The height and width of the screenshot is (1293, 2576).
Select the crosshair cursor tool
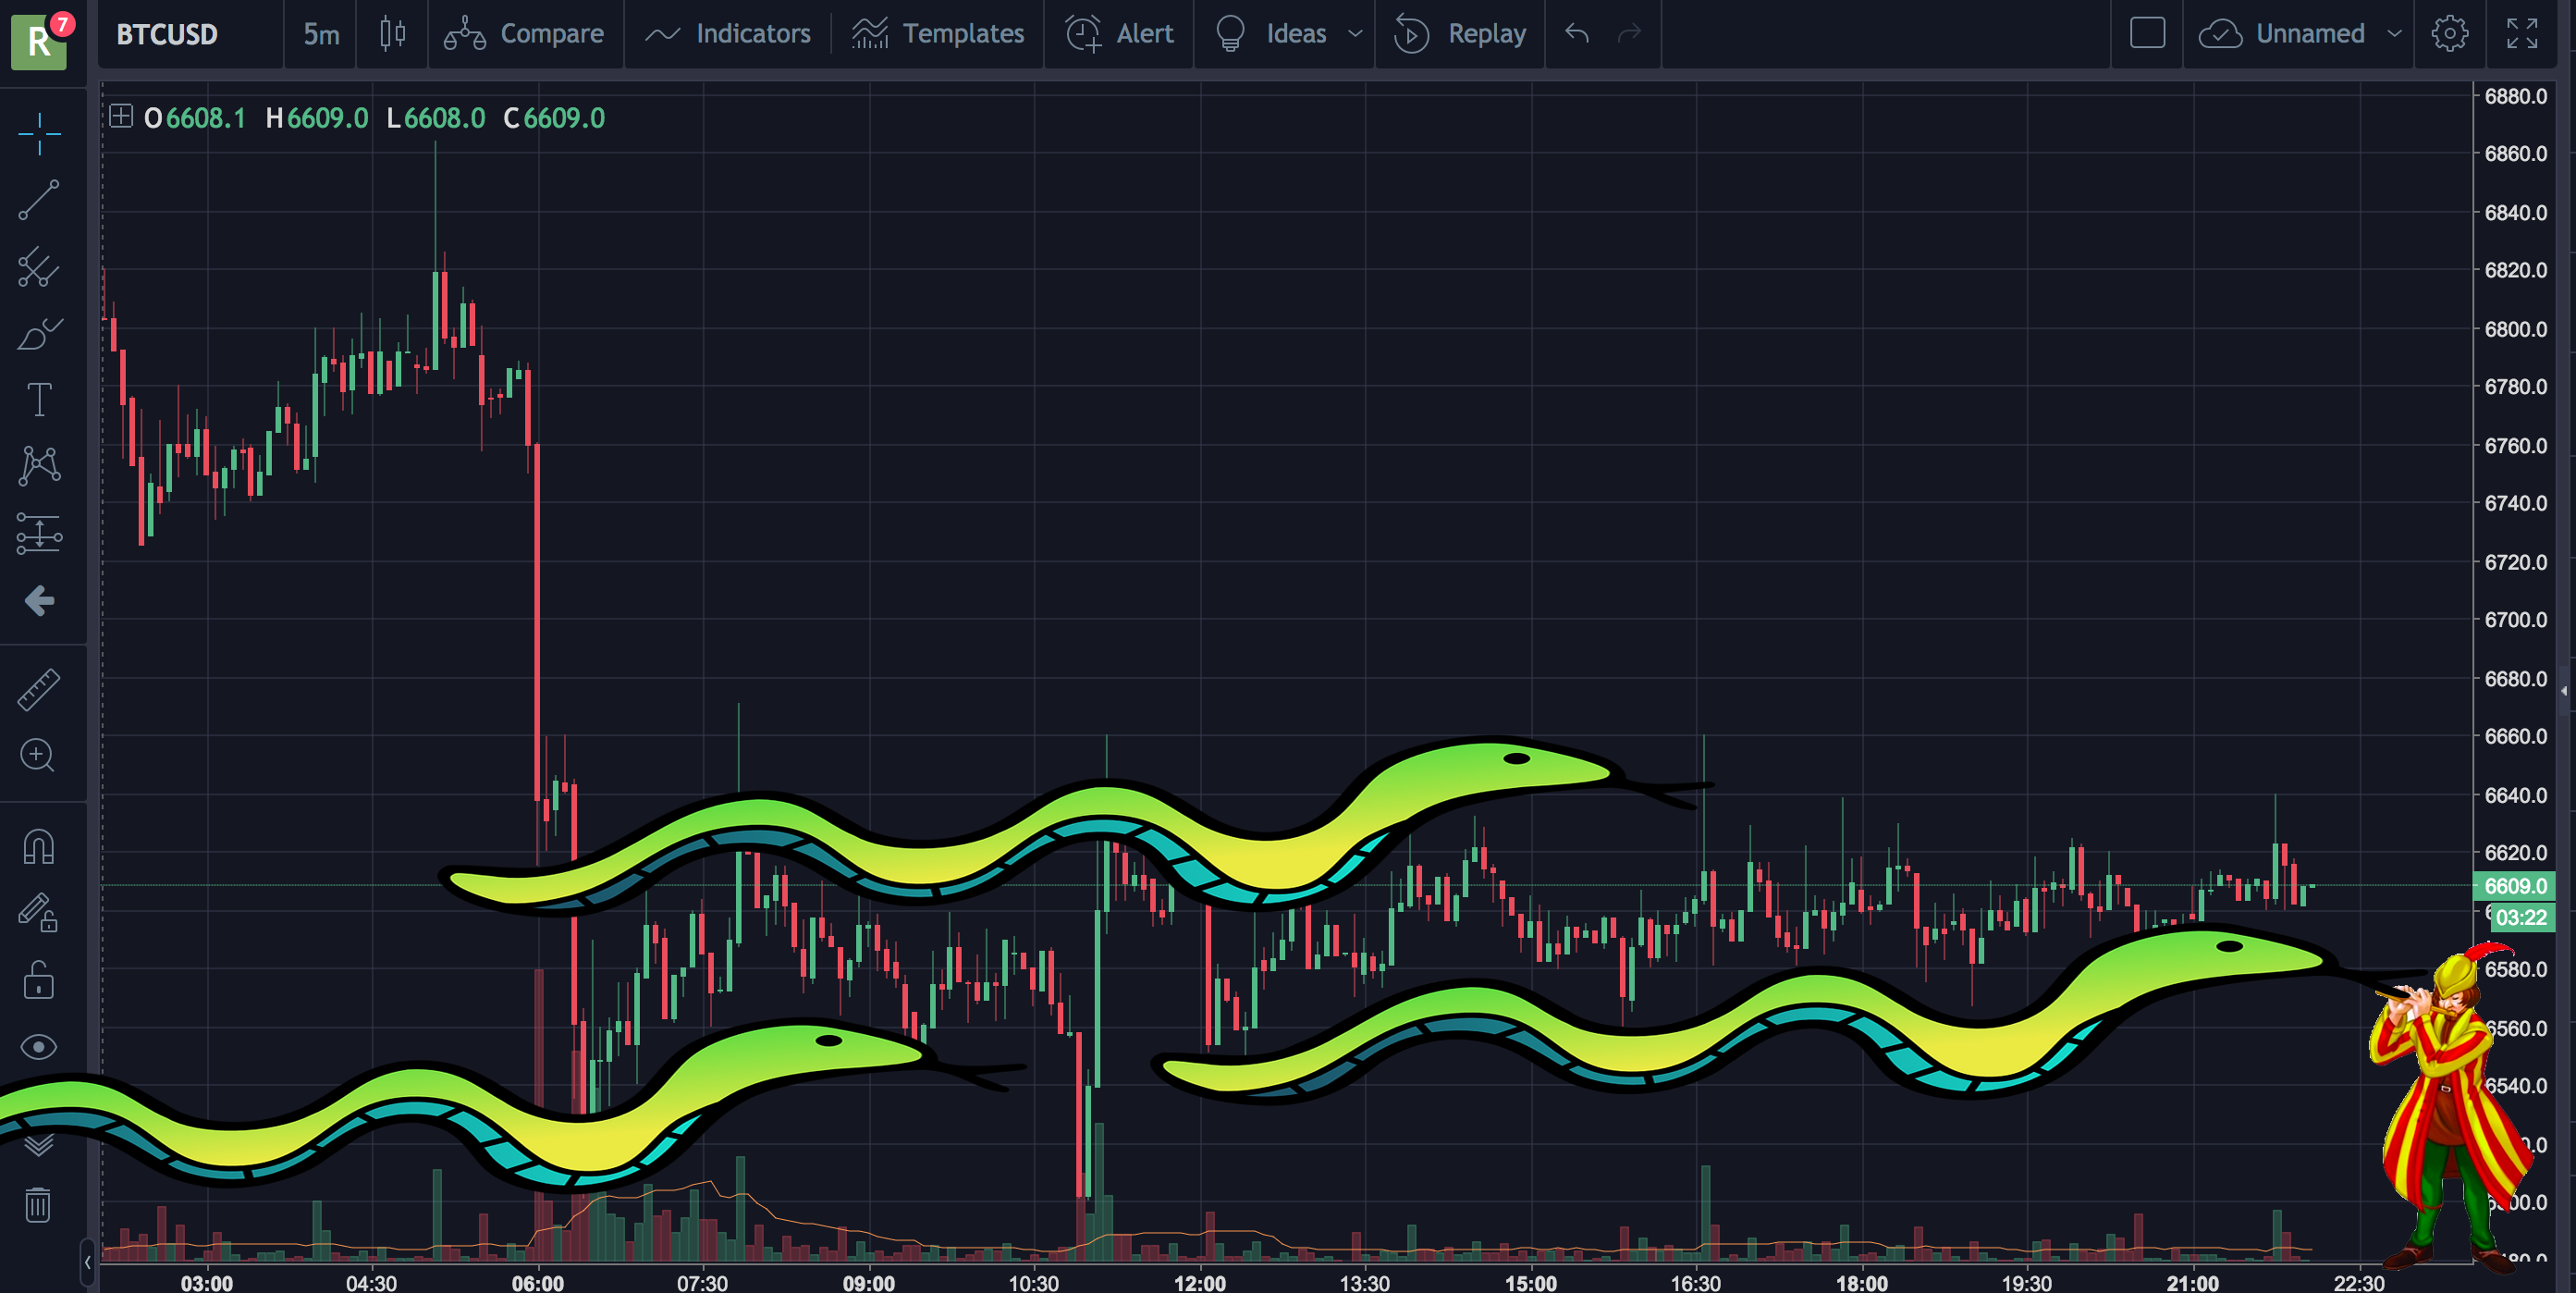click(x=39, y=134)
